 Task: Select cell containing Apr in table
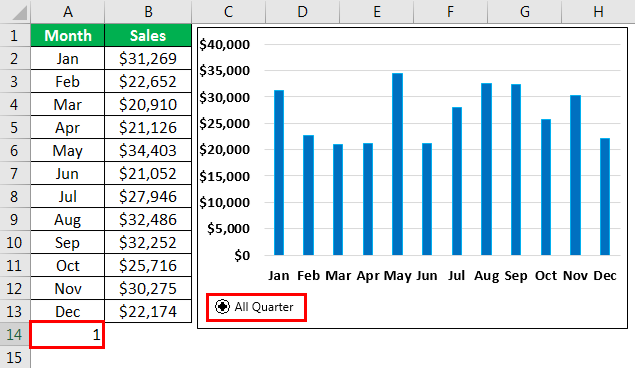tap(68, 128)
